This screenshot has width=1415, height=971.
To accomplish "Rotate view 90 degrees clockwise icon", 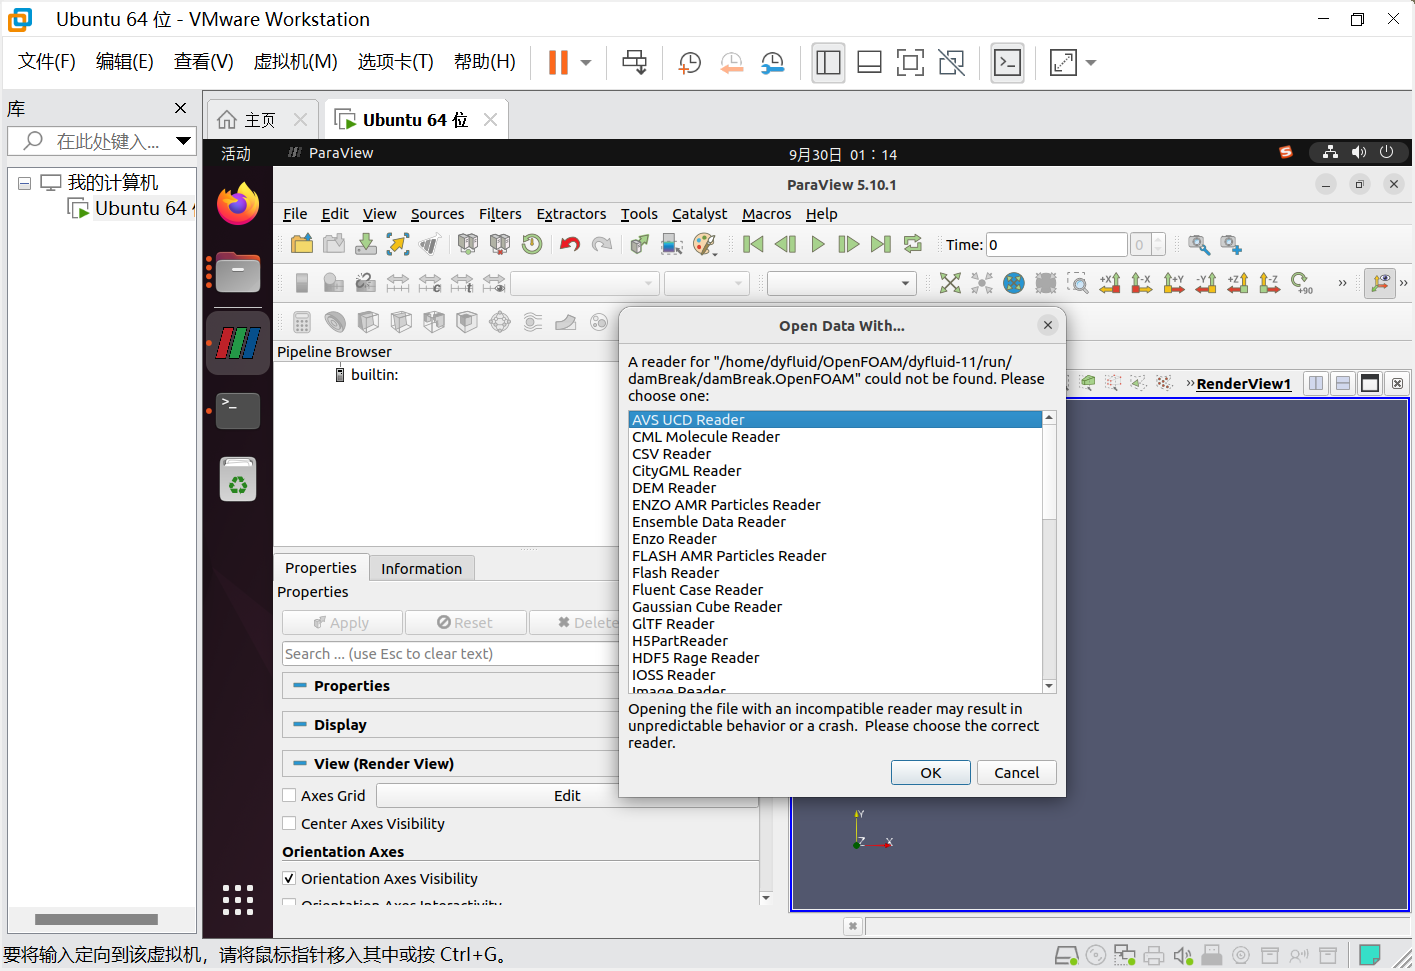I will click(x=1302, y=283).
